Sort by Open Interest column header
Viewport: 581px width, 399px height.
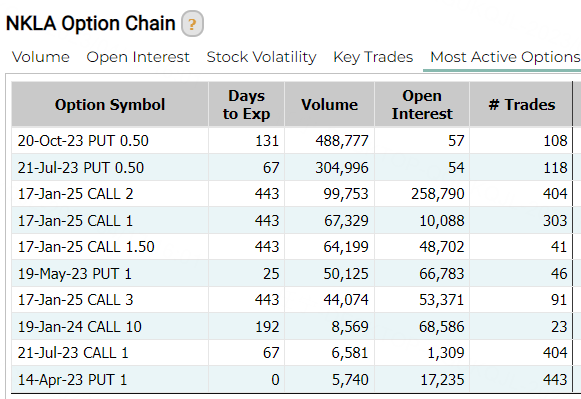coord(422,104)
